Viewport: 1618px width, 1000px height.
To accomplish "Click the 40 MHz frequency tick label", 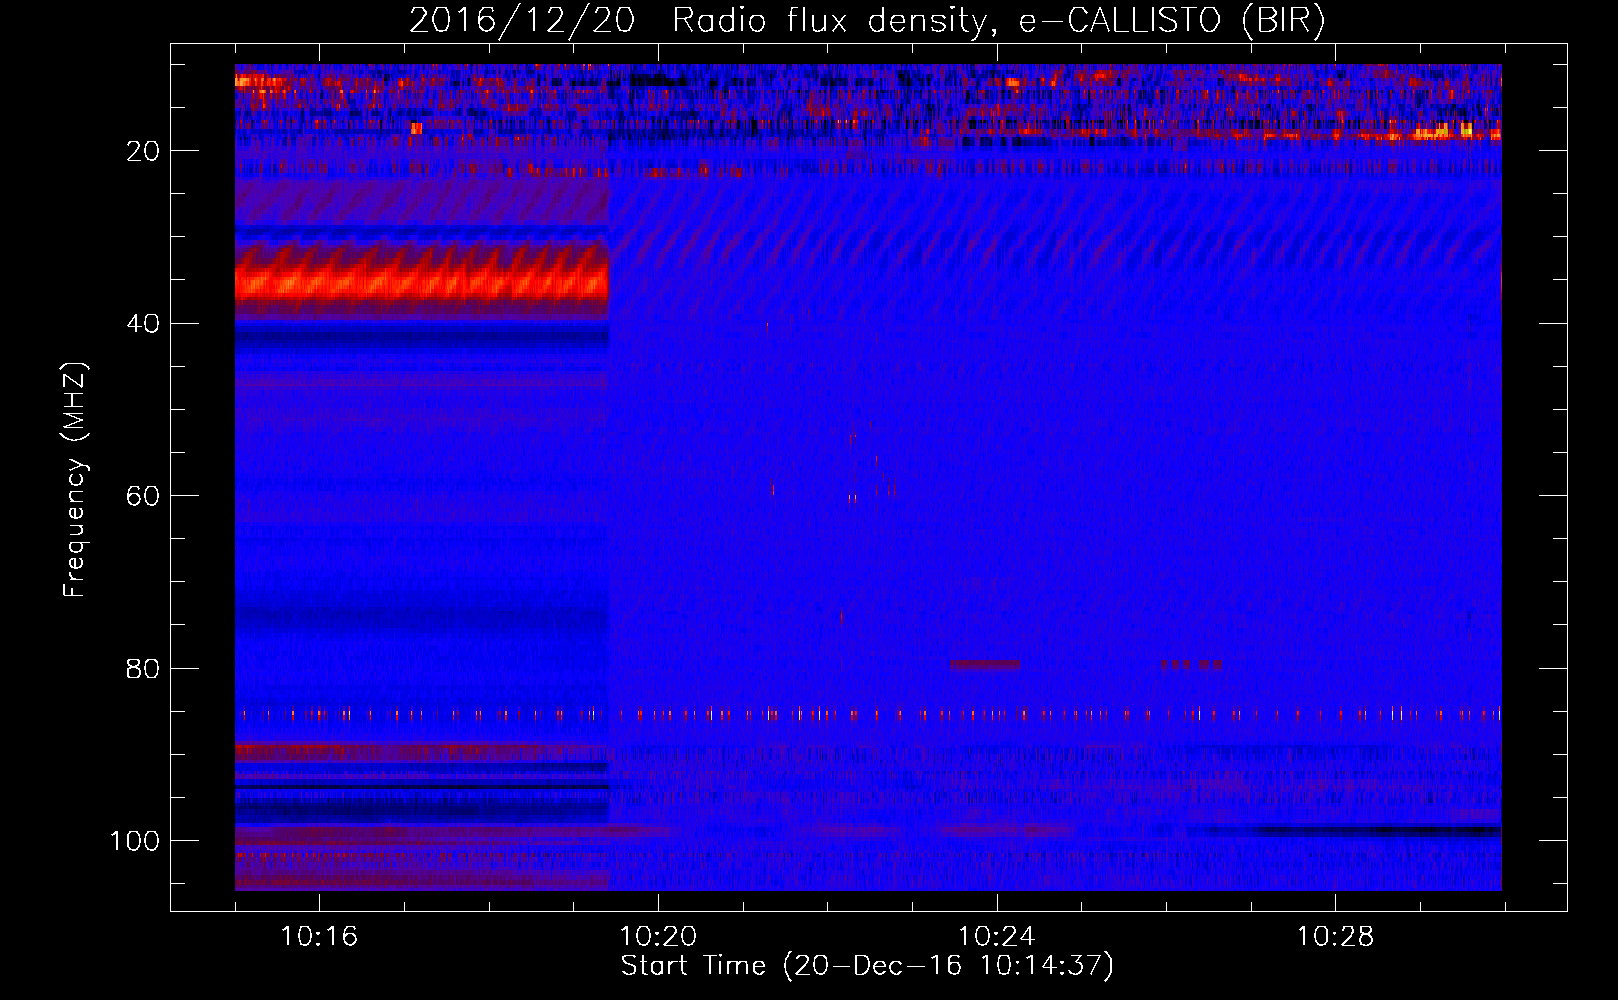I will pyautogui.click(x=143, y=324).
